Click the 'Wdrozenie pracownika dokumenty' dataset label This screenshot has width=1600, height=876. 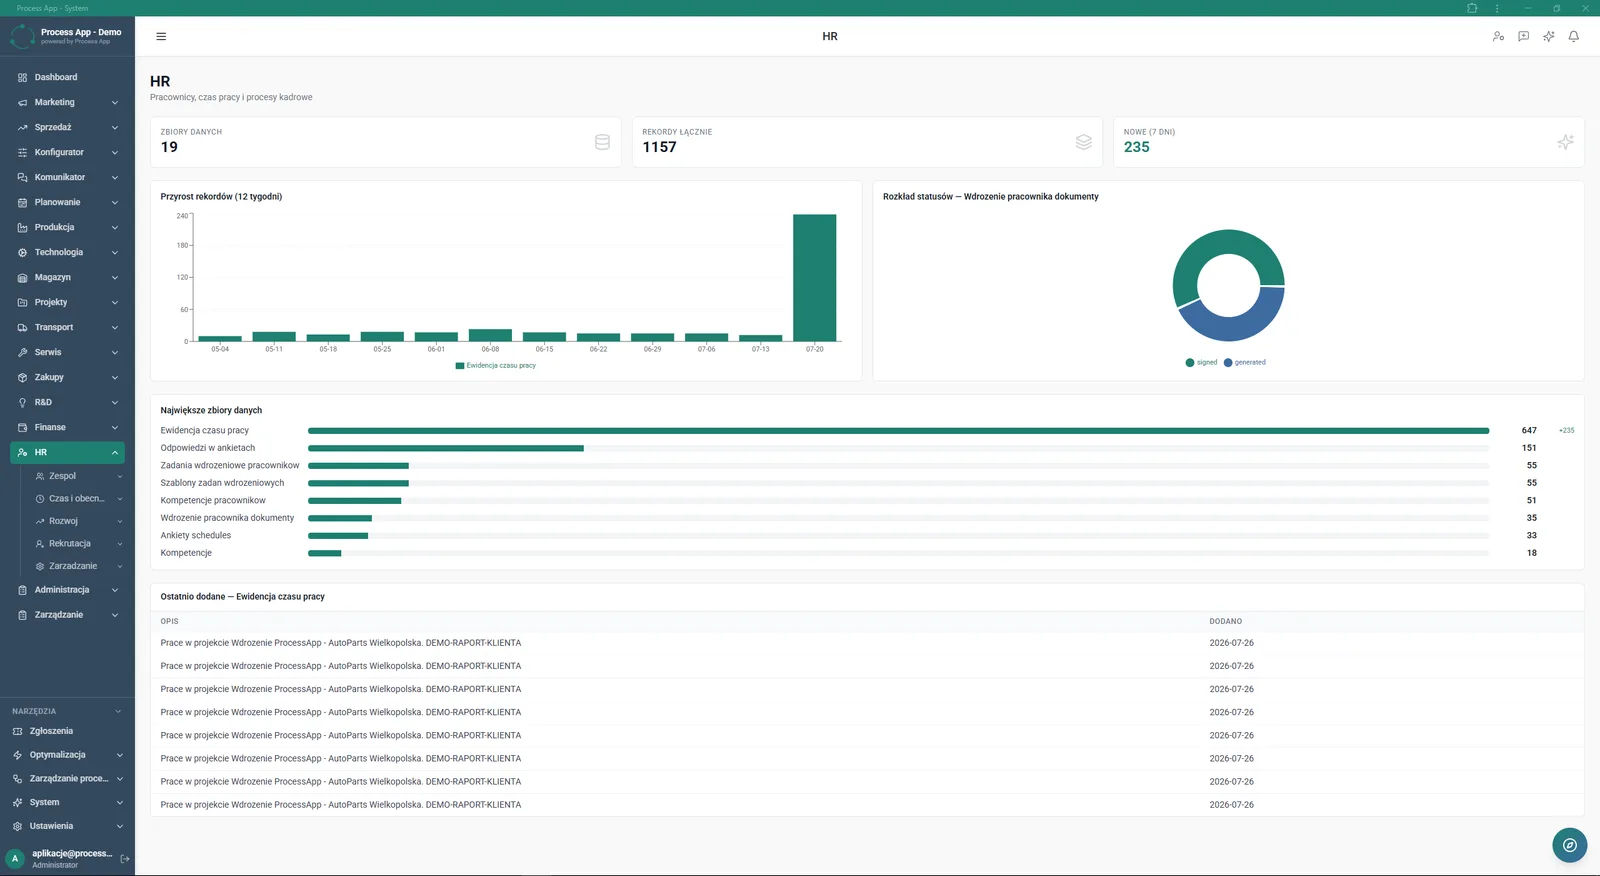(x=227, y=518)
